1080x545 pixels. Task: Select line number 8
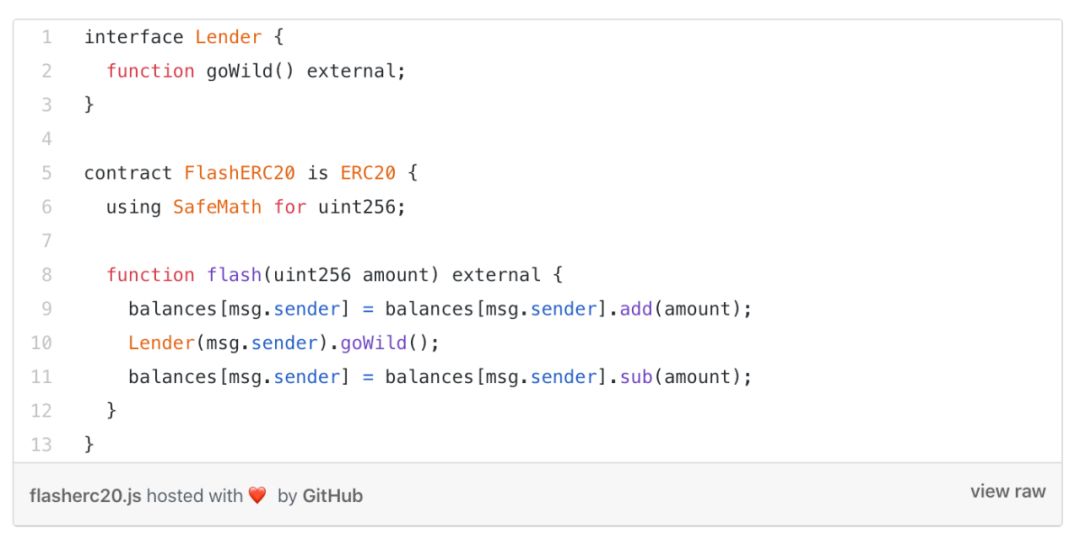46,275
